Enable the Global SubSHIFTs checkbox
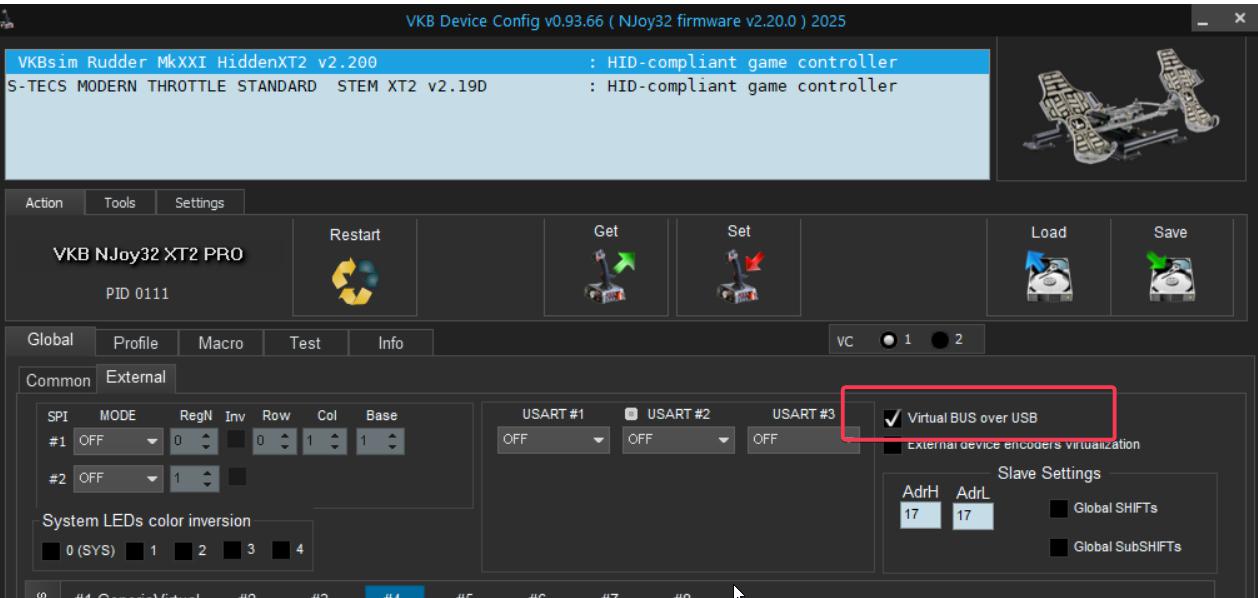This screenshot has height=598, width=1258. 1057,547
